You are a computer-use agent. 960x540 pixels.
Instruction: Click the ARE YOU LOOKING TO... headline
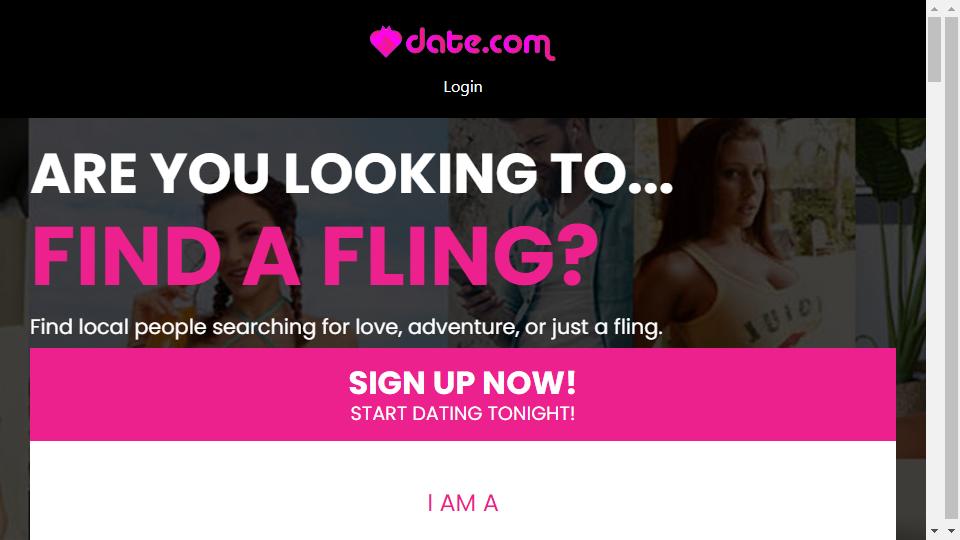(352, 173)
